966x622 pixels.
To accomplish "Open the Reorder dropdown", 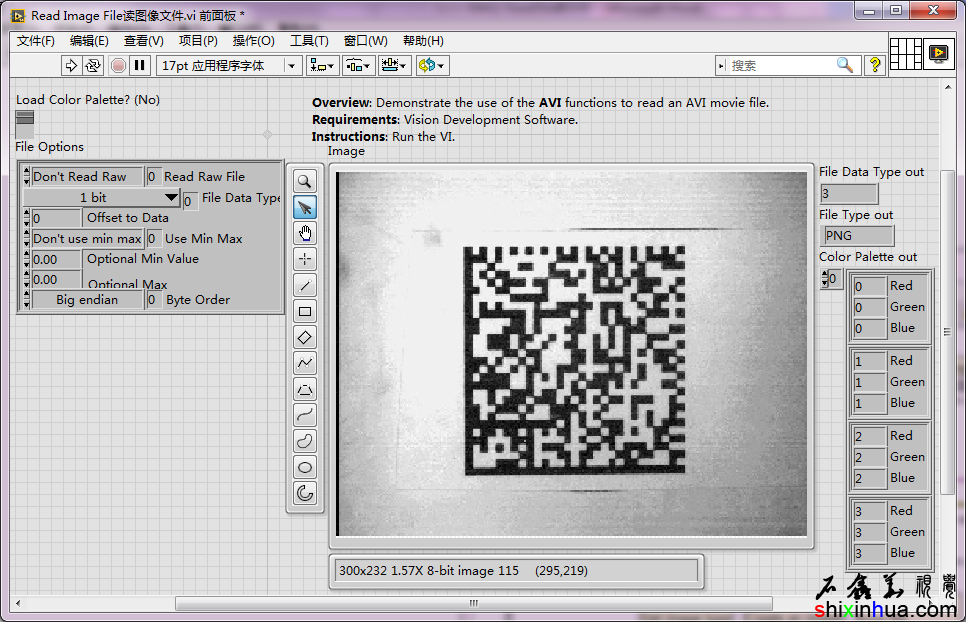I will click(432, 65).
